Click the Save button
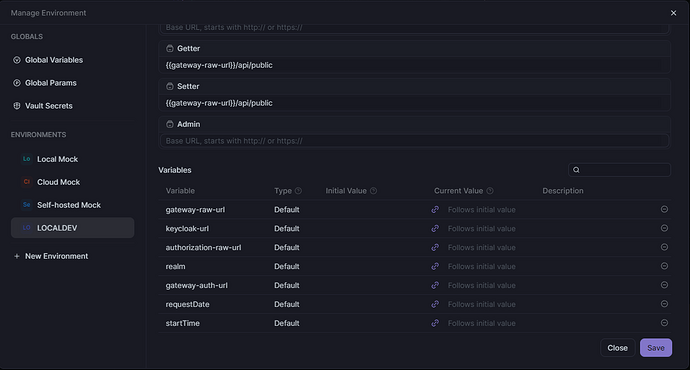Viewport: 690px width, 370px height. click(x=656, y=348)
